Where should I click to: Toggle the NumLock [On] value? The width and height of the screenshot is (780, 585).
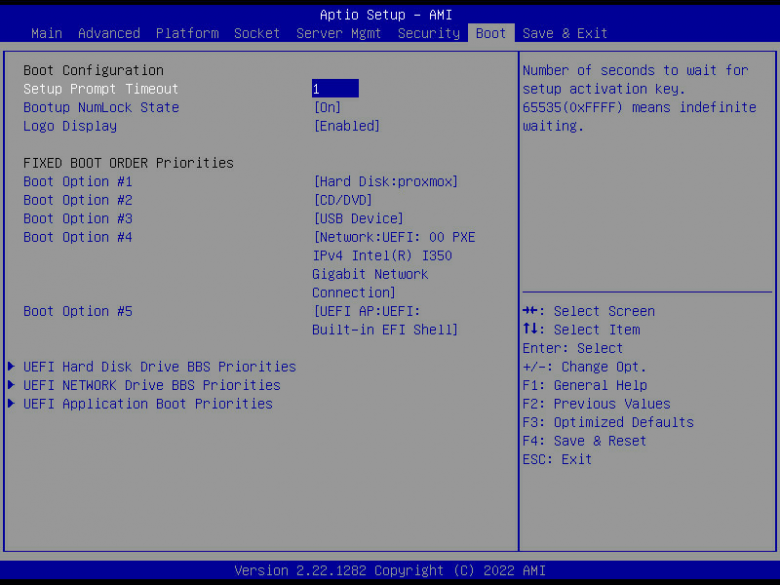pyautogui.click(x=327, y=107)
